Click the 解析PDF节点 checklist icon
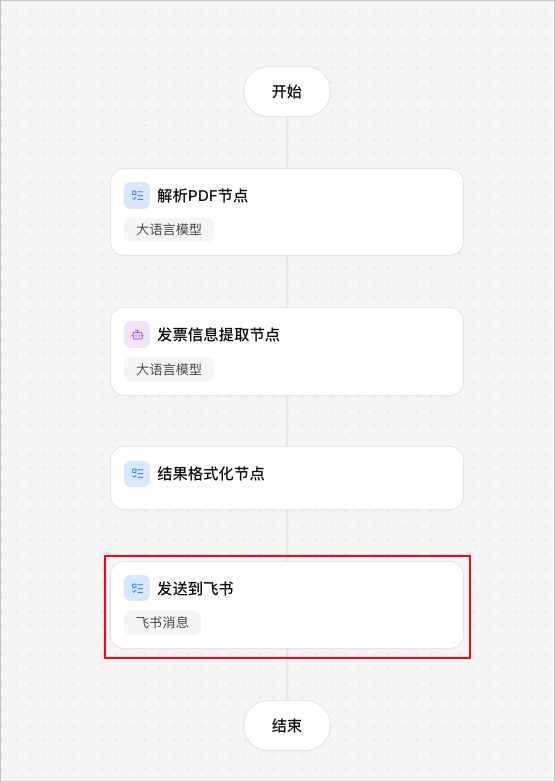 click(137, 196)
